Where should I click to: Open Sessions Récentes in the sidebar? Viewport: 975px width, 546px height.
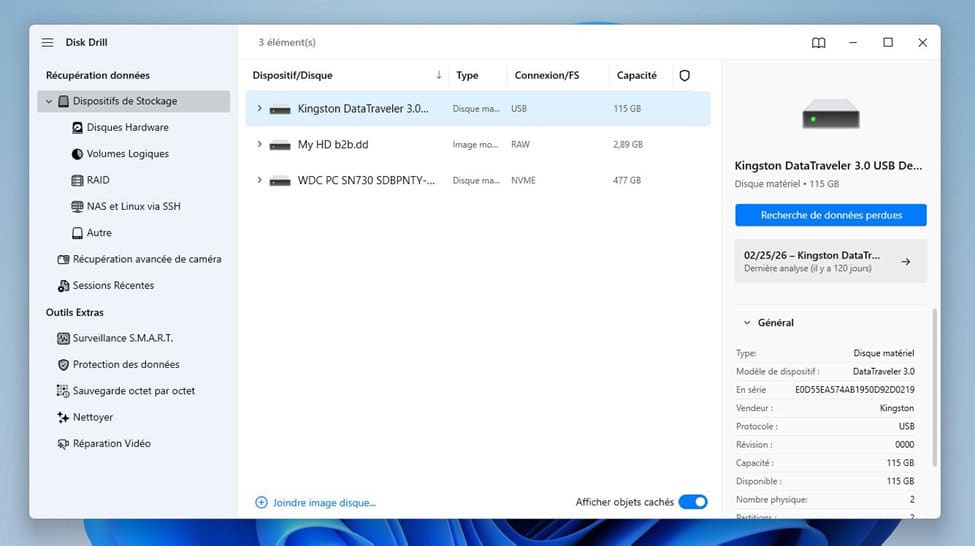[106, 285]
